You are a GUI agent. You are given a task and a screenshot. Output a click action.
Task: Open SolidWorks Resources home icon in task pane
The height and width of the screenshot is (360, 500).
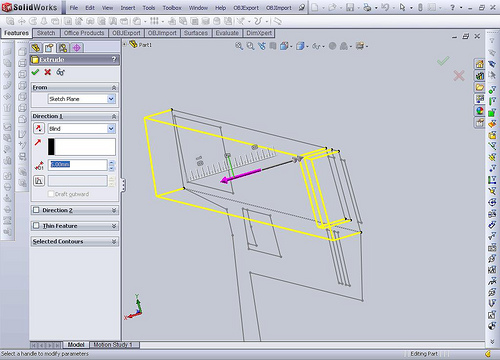pyautogui.click(x=480, y=64)
